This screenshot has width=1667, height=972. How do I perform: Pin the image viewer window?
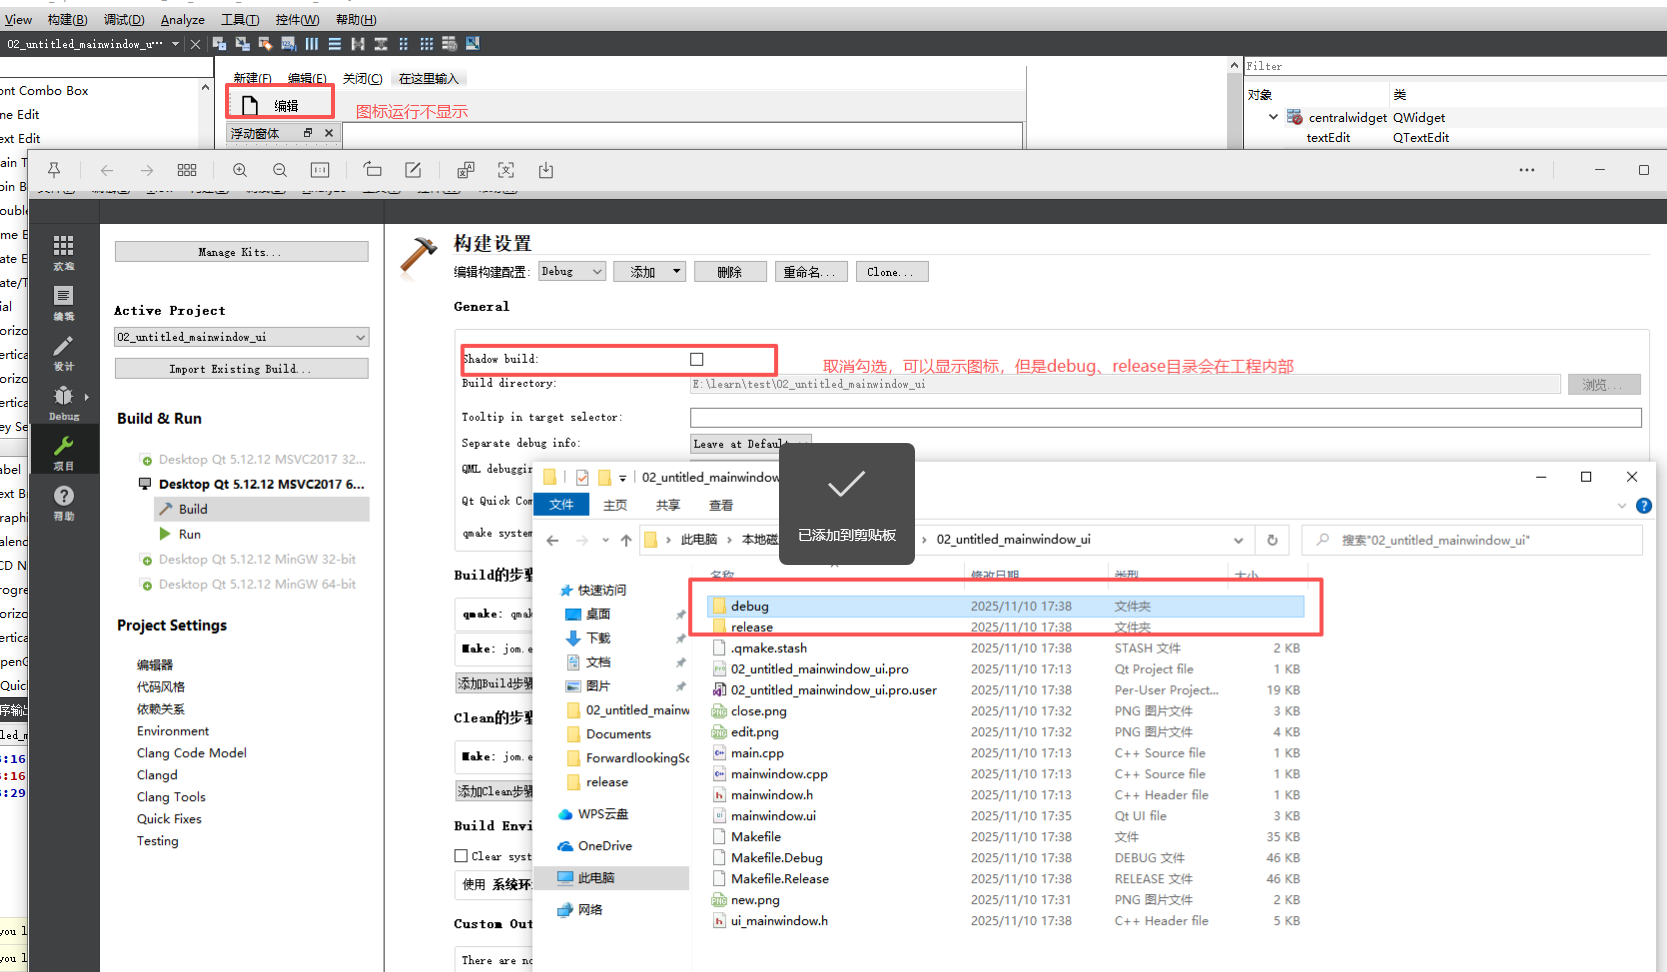(54, 170)
